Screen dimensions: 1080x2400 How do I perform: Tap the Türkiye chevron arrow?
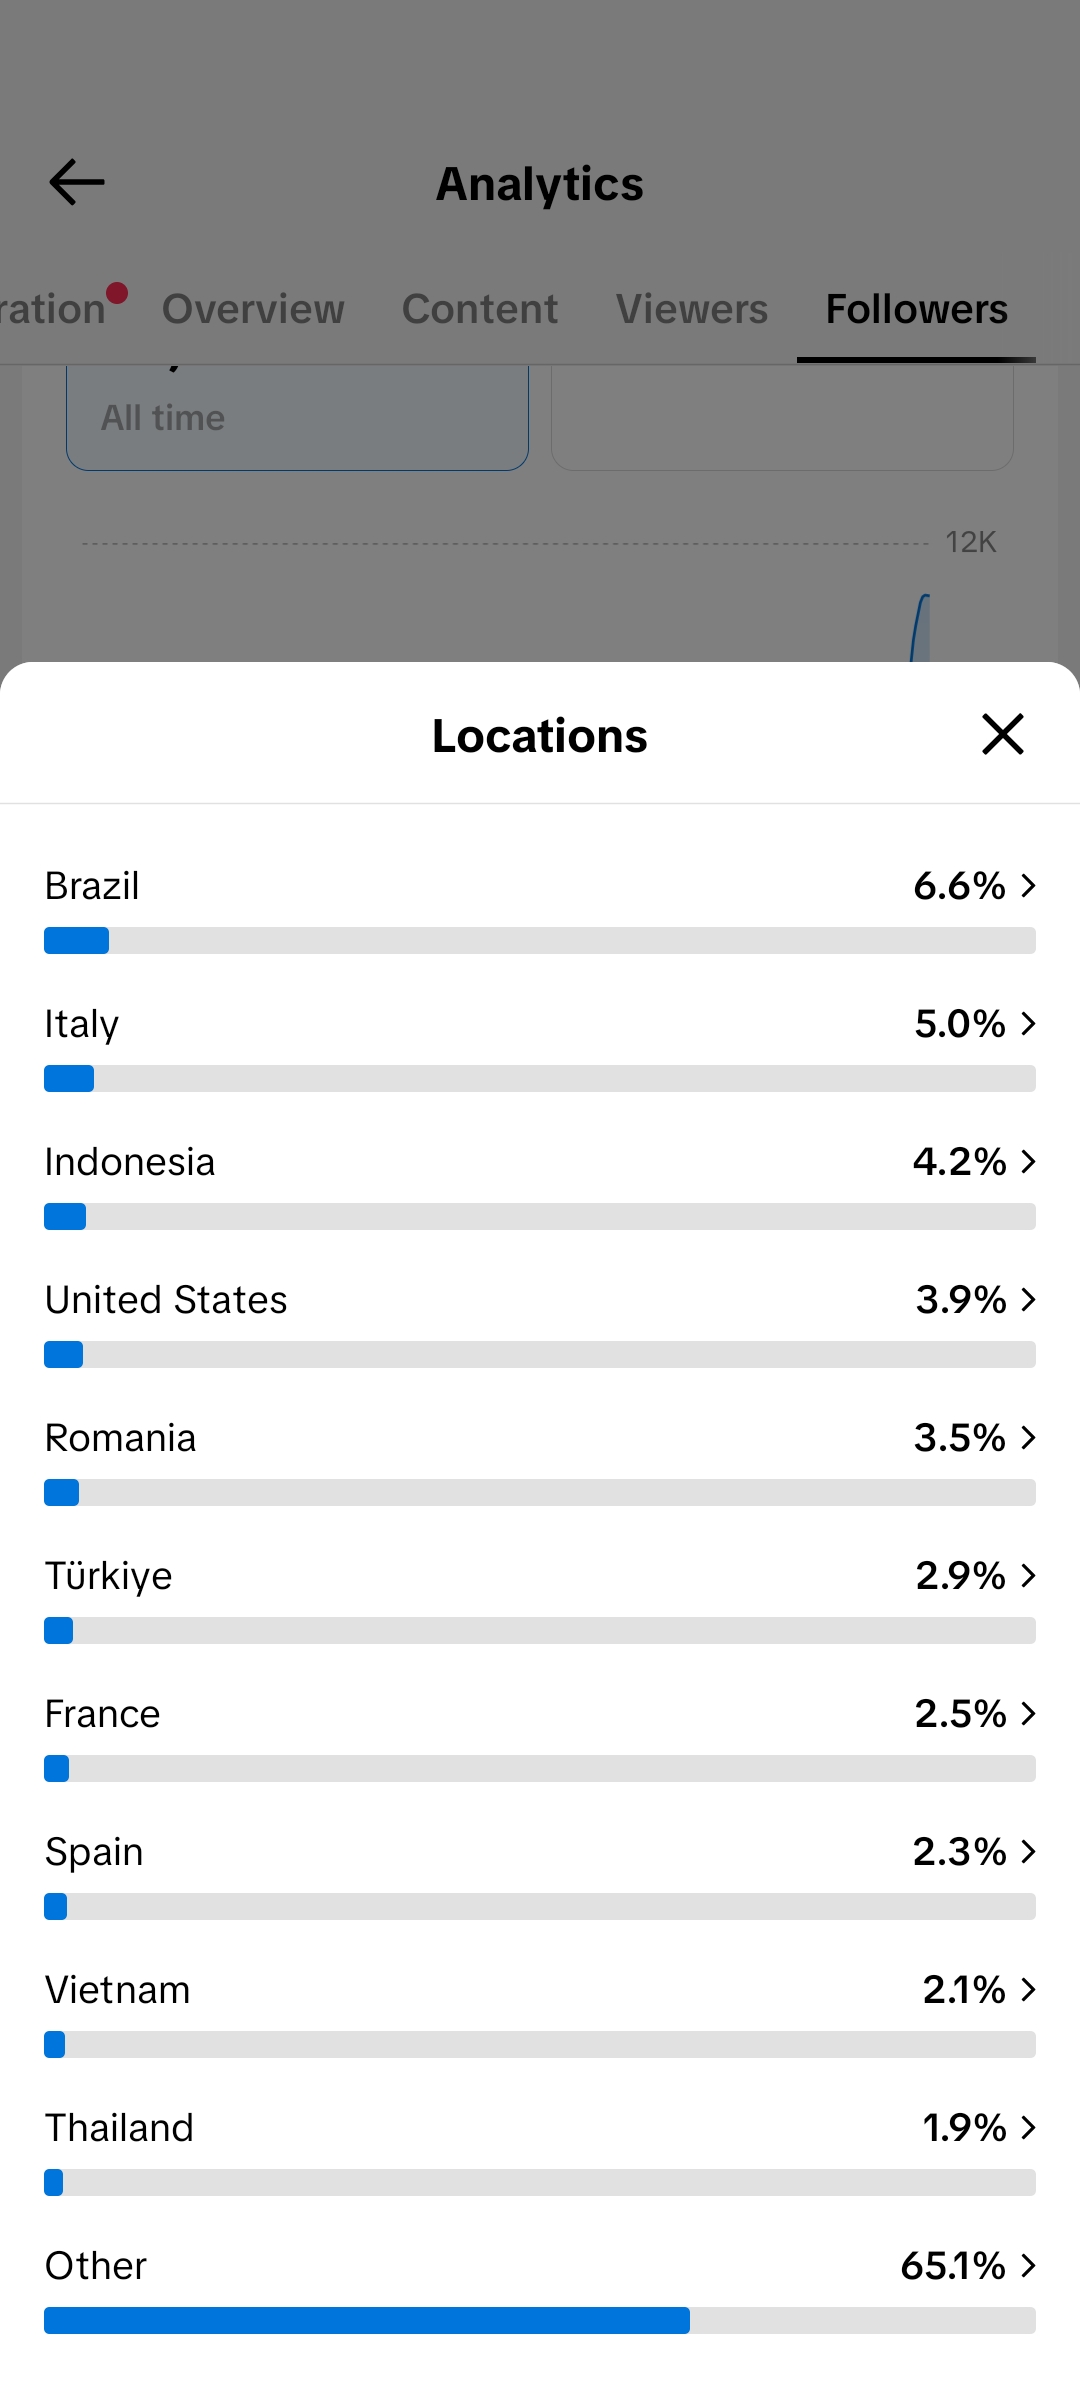pyautogui.click(x=1028, y=1575)
